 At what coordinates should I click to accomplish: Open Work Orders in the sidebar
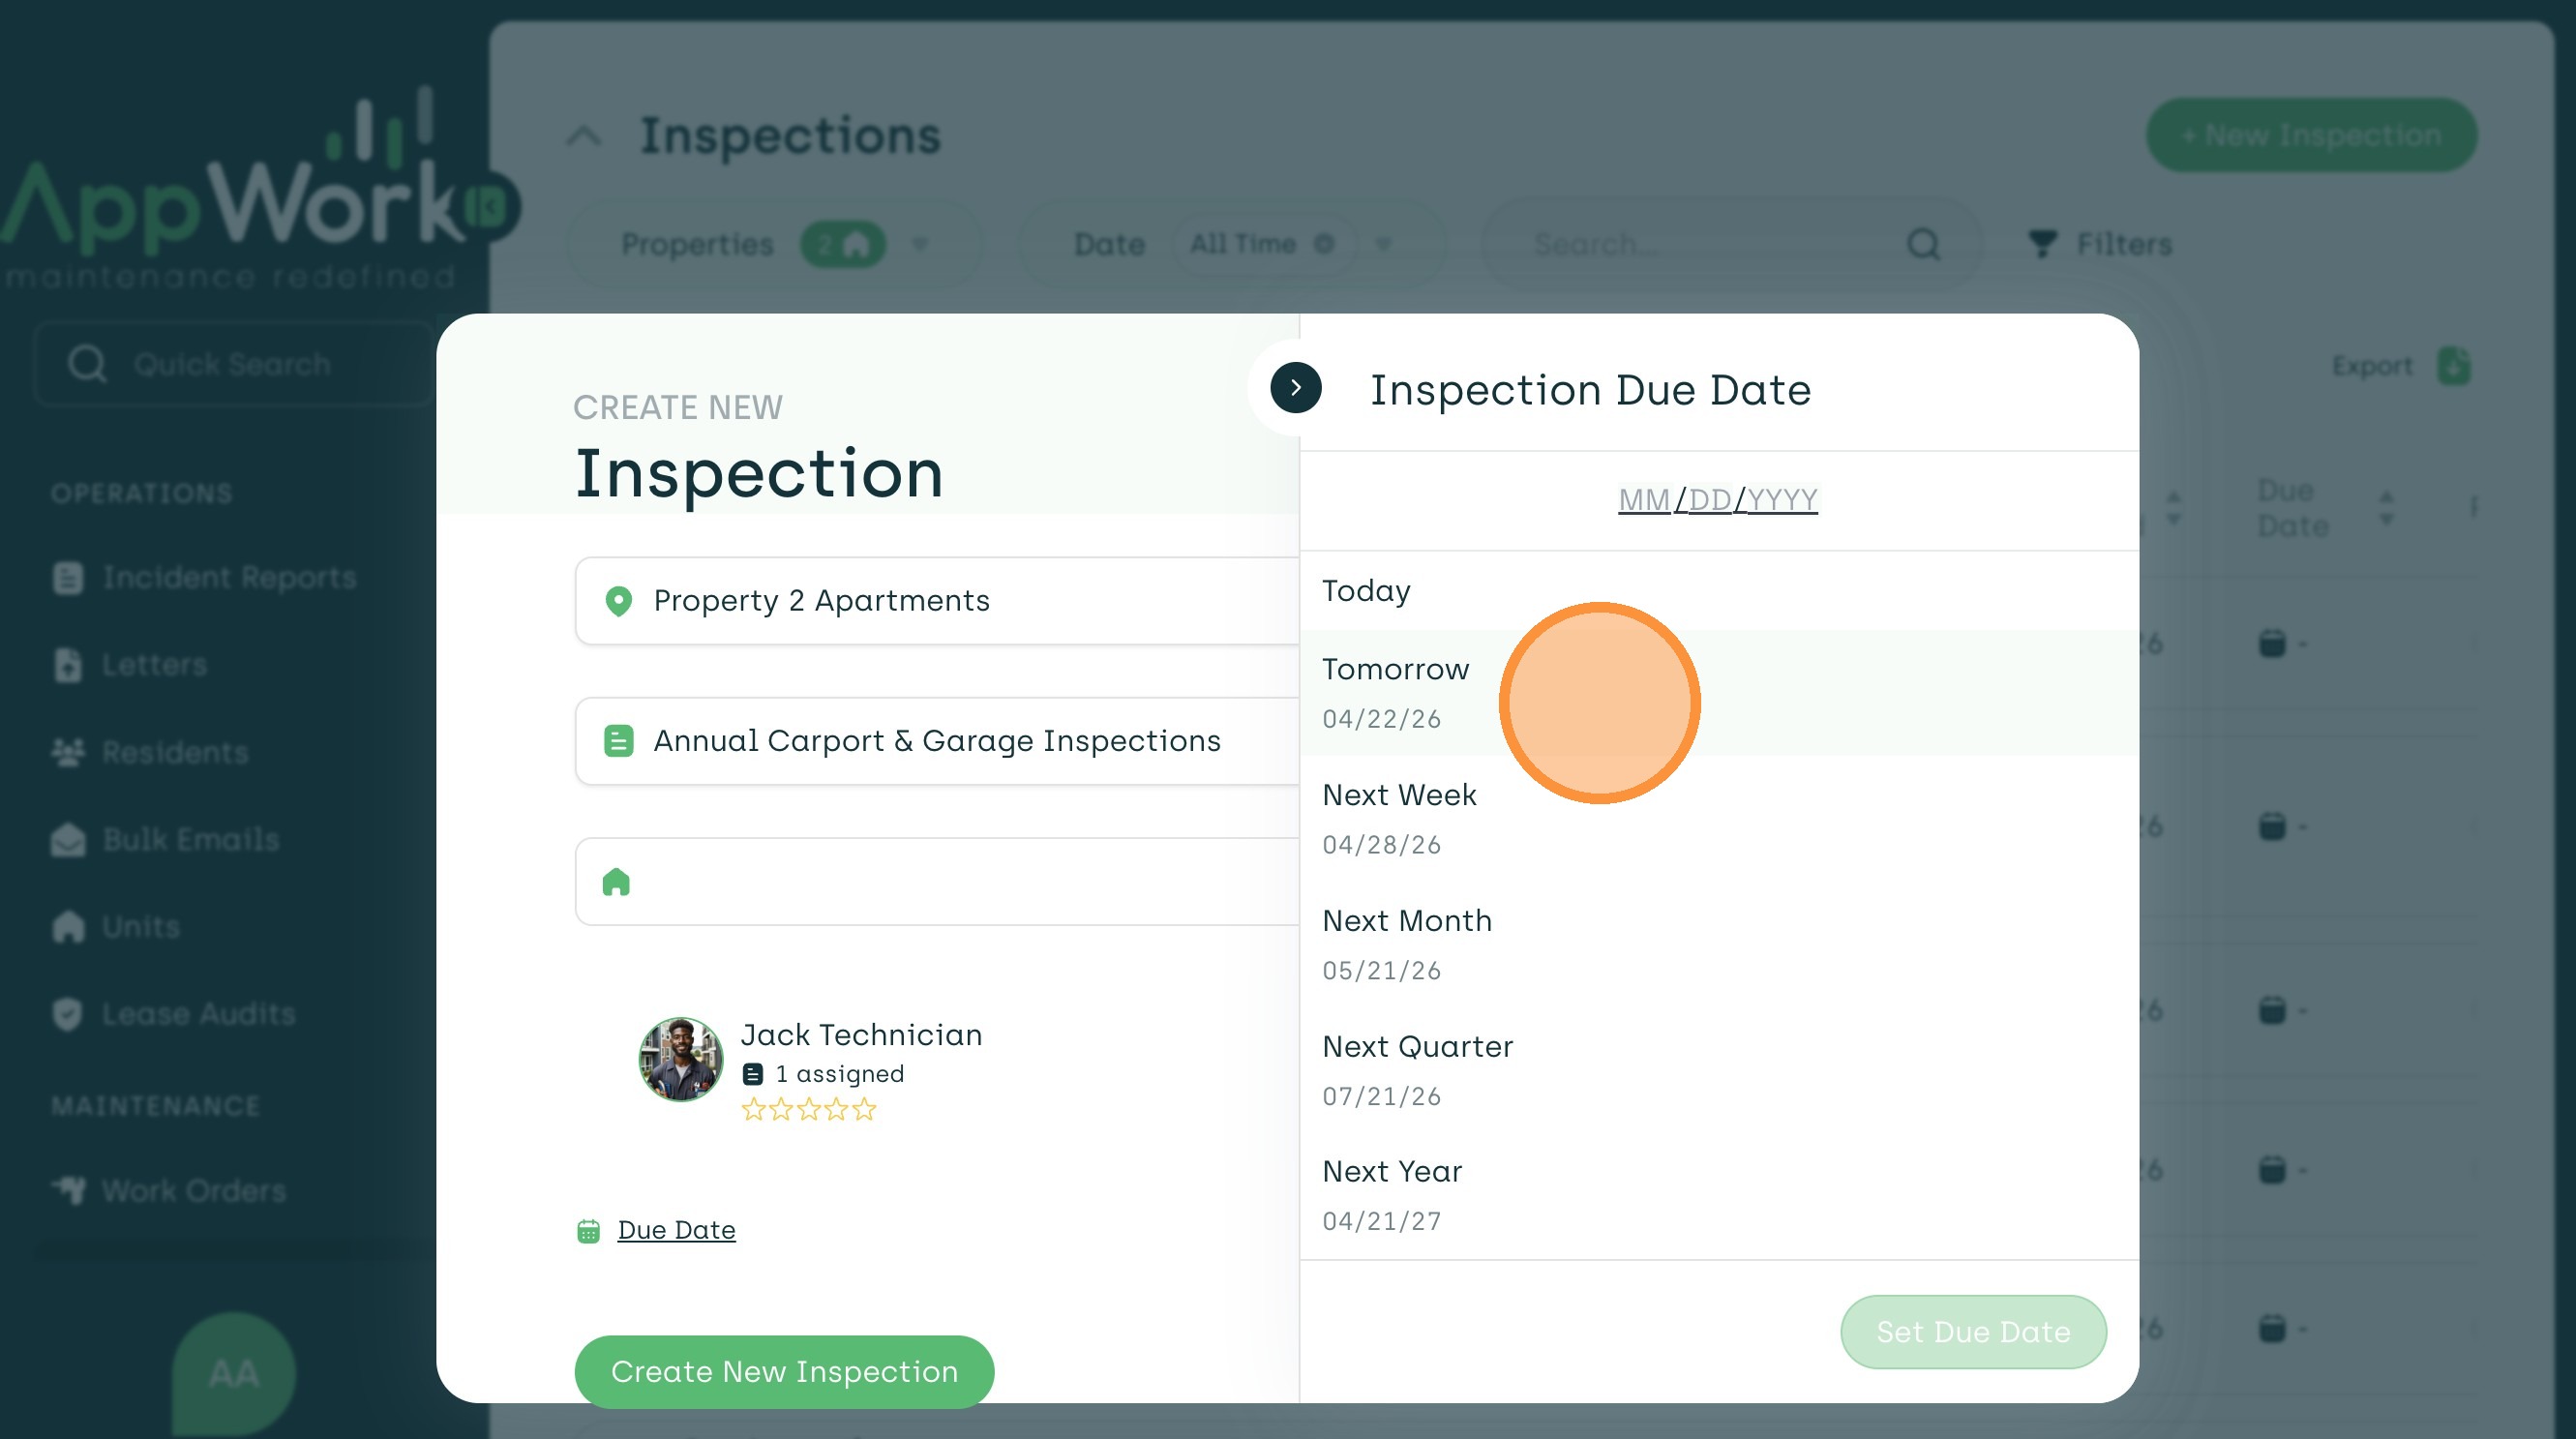click(193, 1191)
